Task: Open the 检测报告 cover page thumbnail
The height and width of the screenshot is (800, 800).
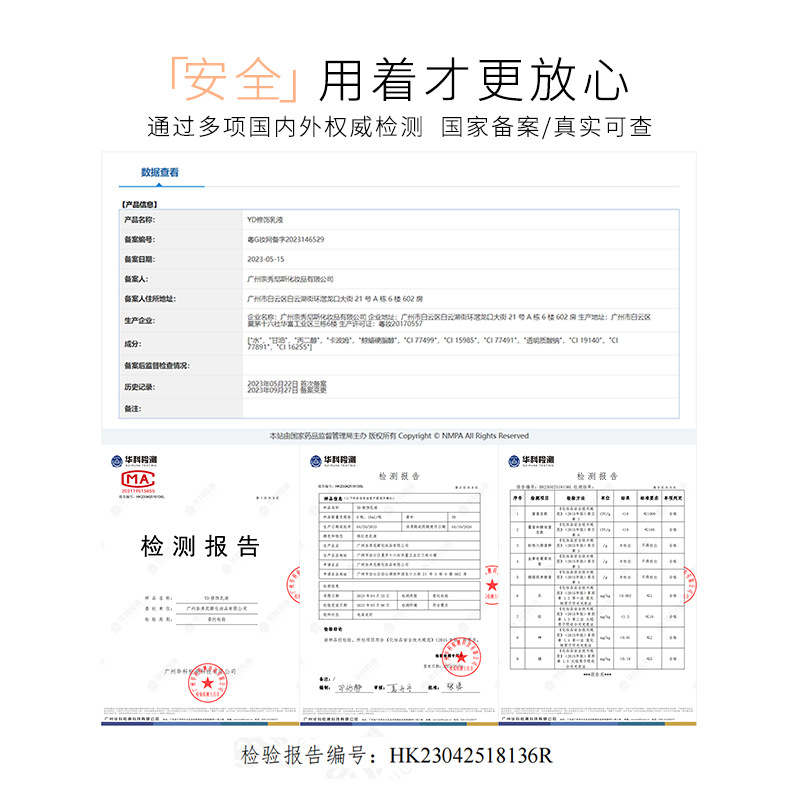Action: [x=199, y=585]
